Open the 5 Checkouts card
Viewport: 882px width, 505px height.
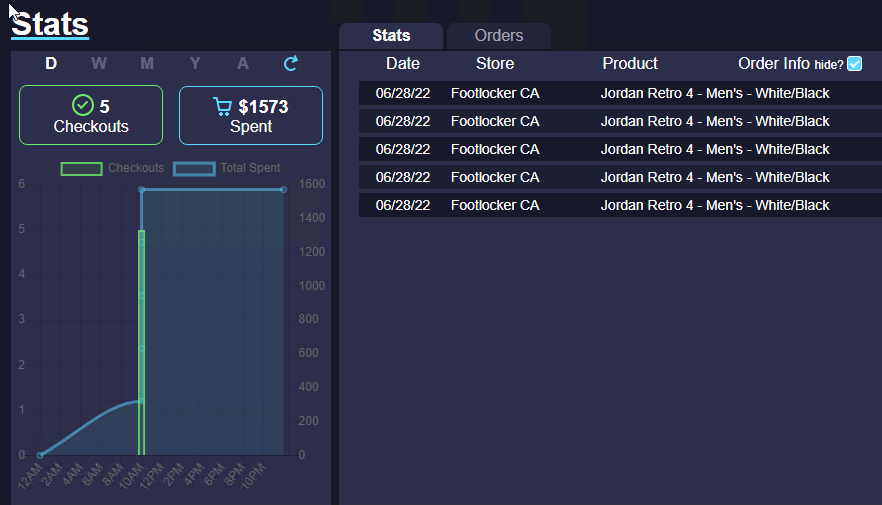tap(91, 115)
